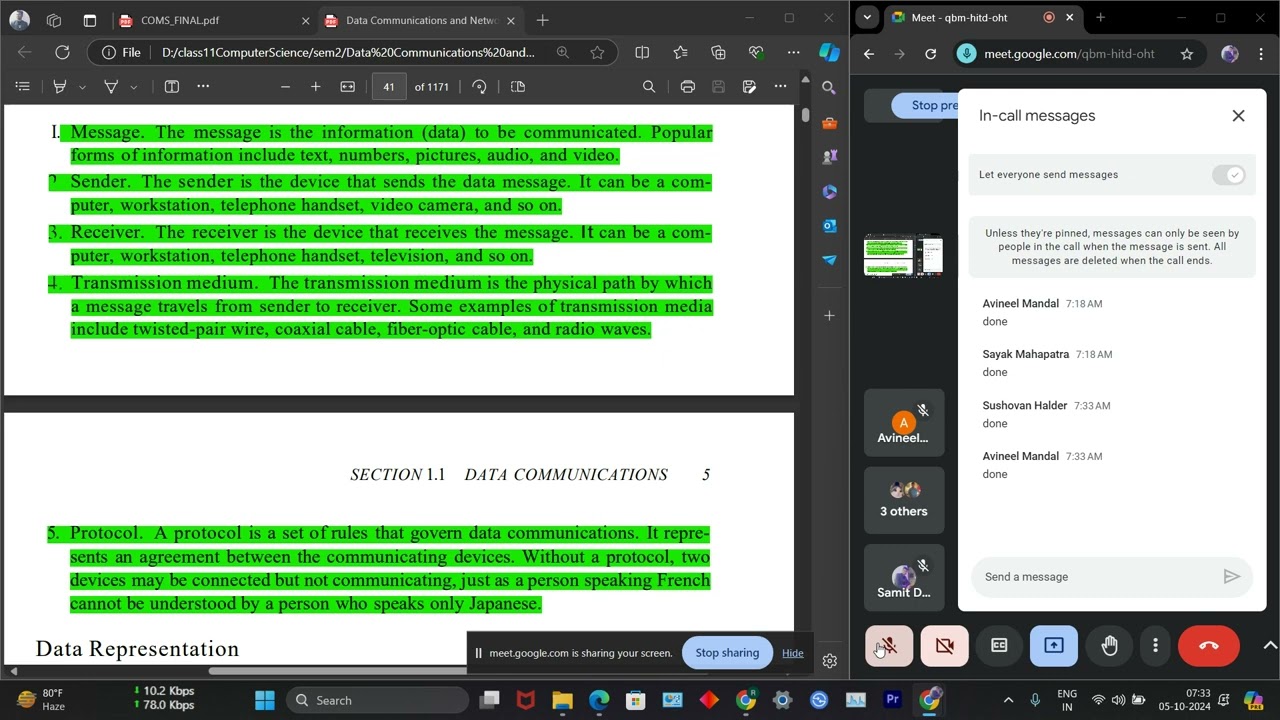
Task: Click the shared screen preview thumbnail
Action: (904, 255)
